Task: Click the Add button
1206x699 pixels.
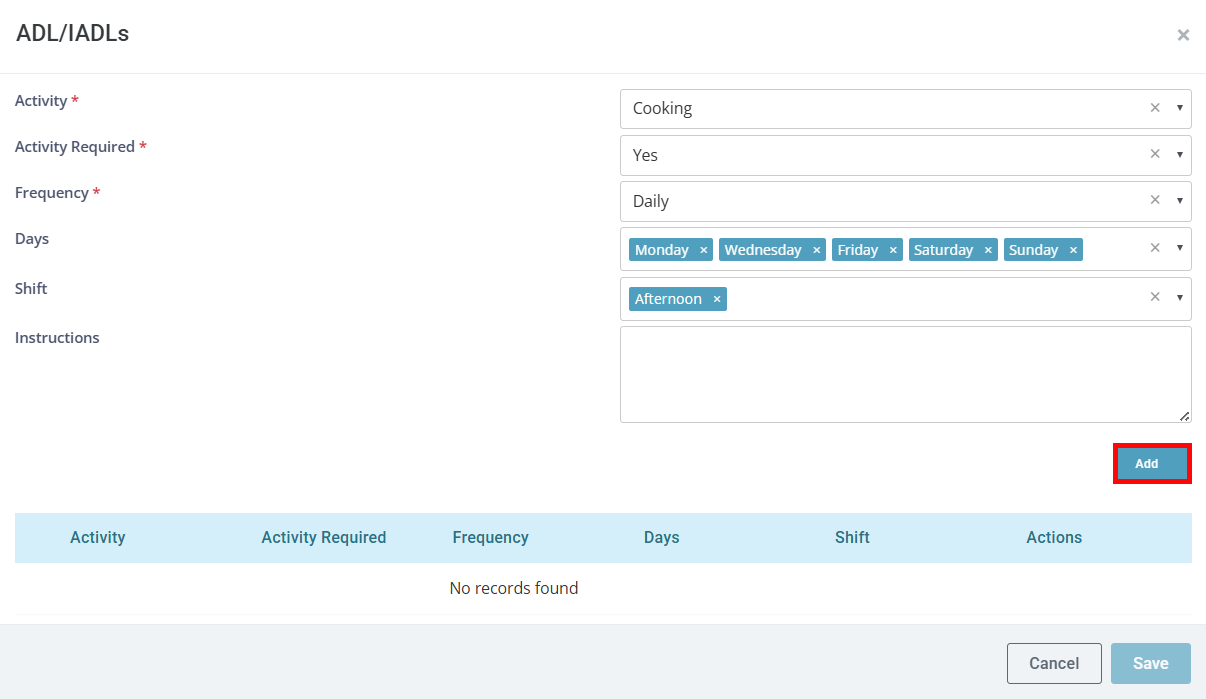Action: [x=1151, y=464]
